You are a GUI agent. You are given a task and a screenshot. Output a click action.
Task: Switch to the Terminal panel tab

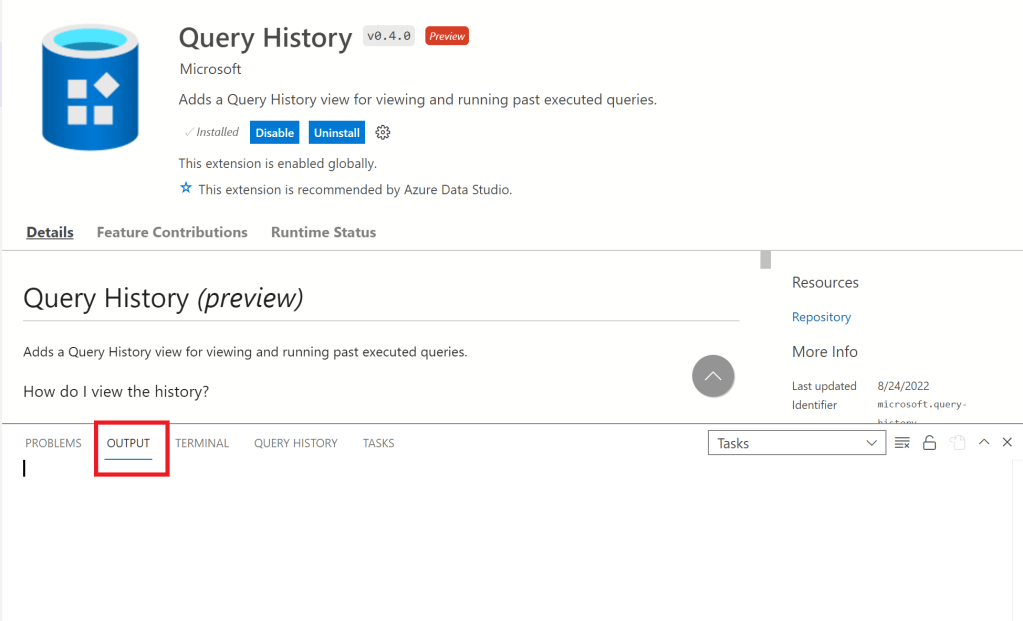pos(202,443)
